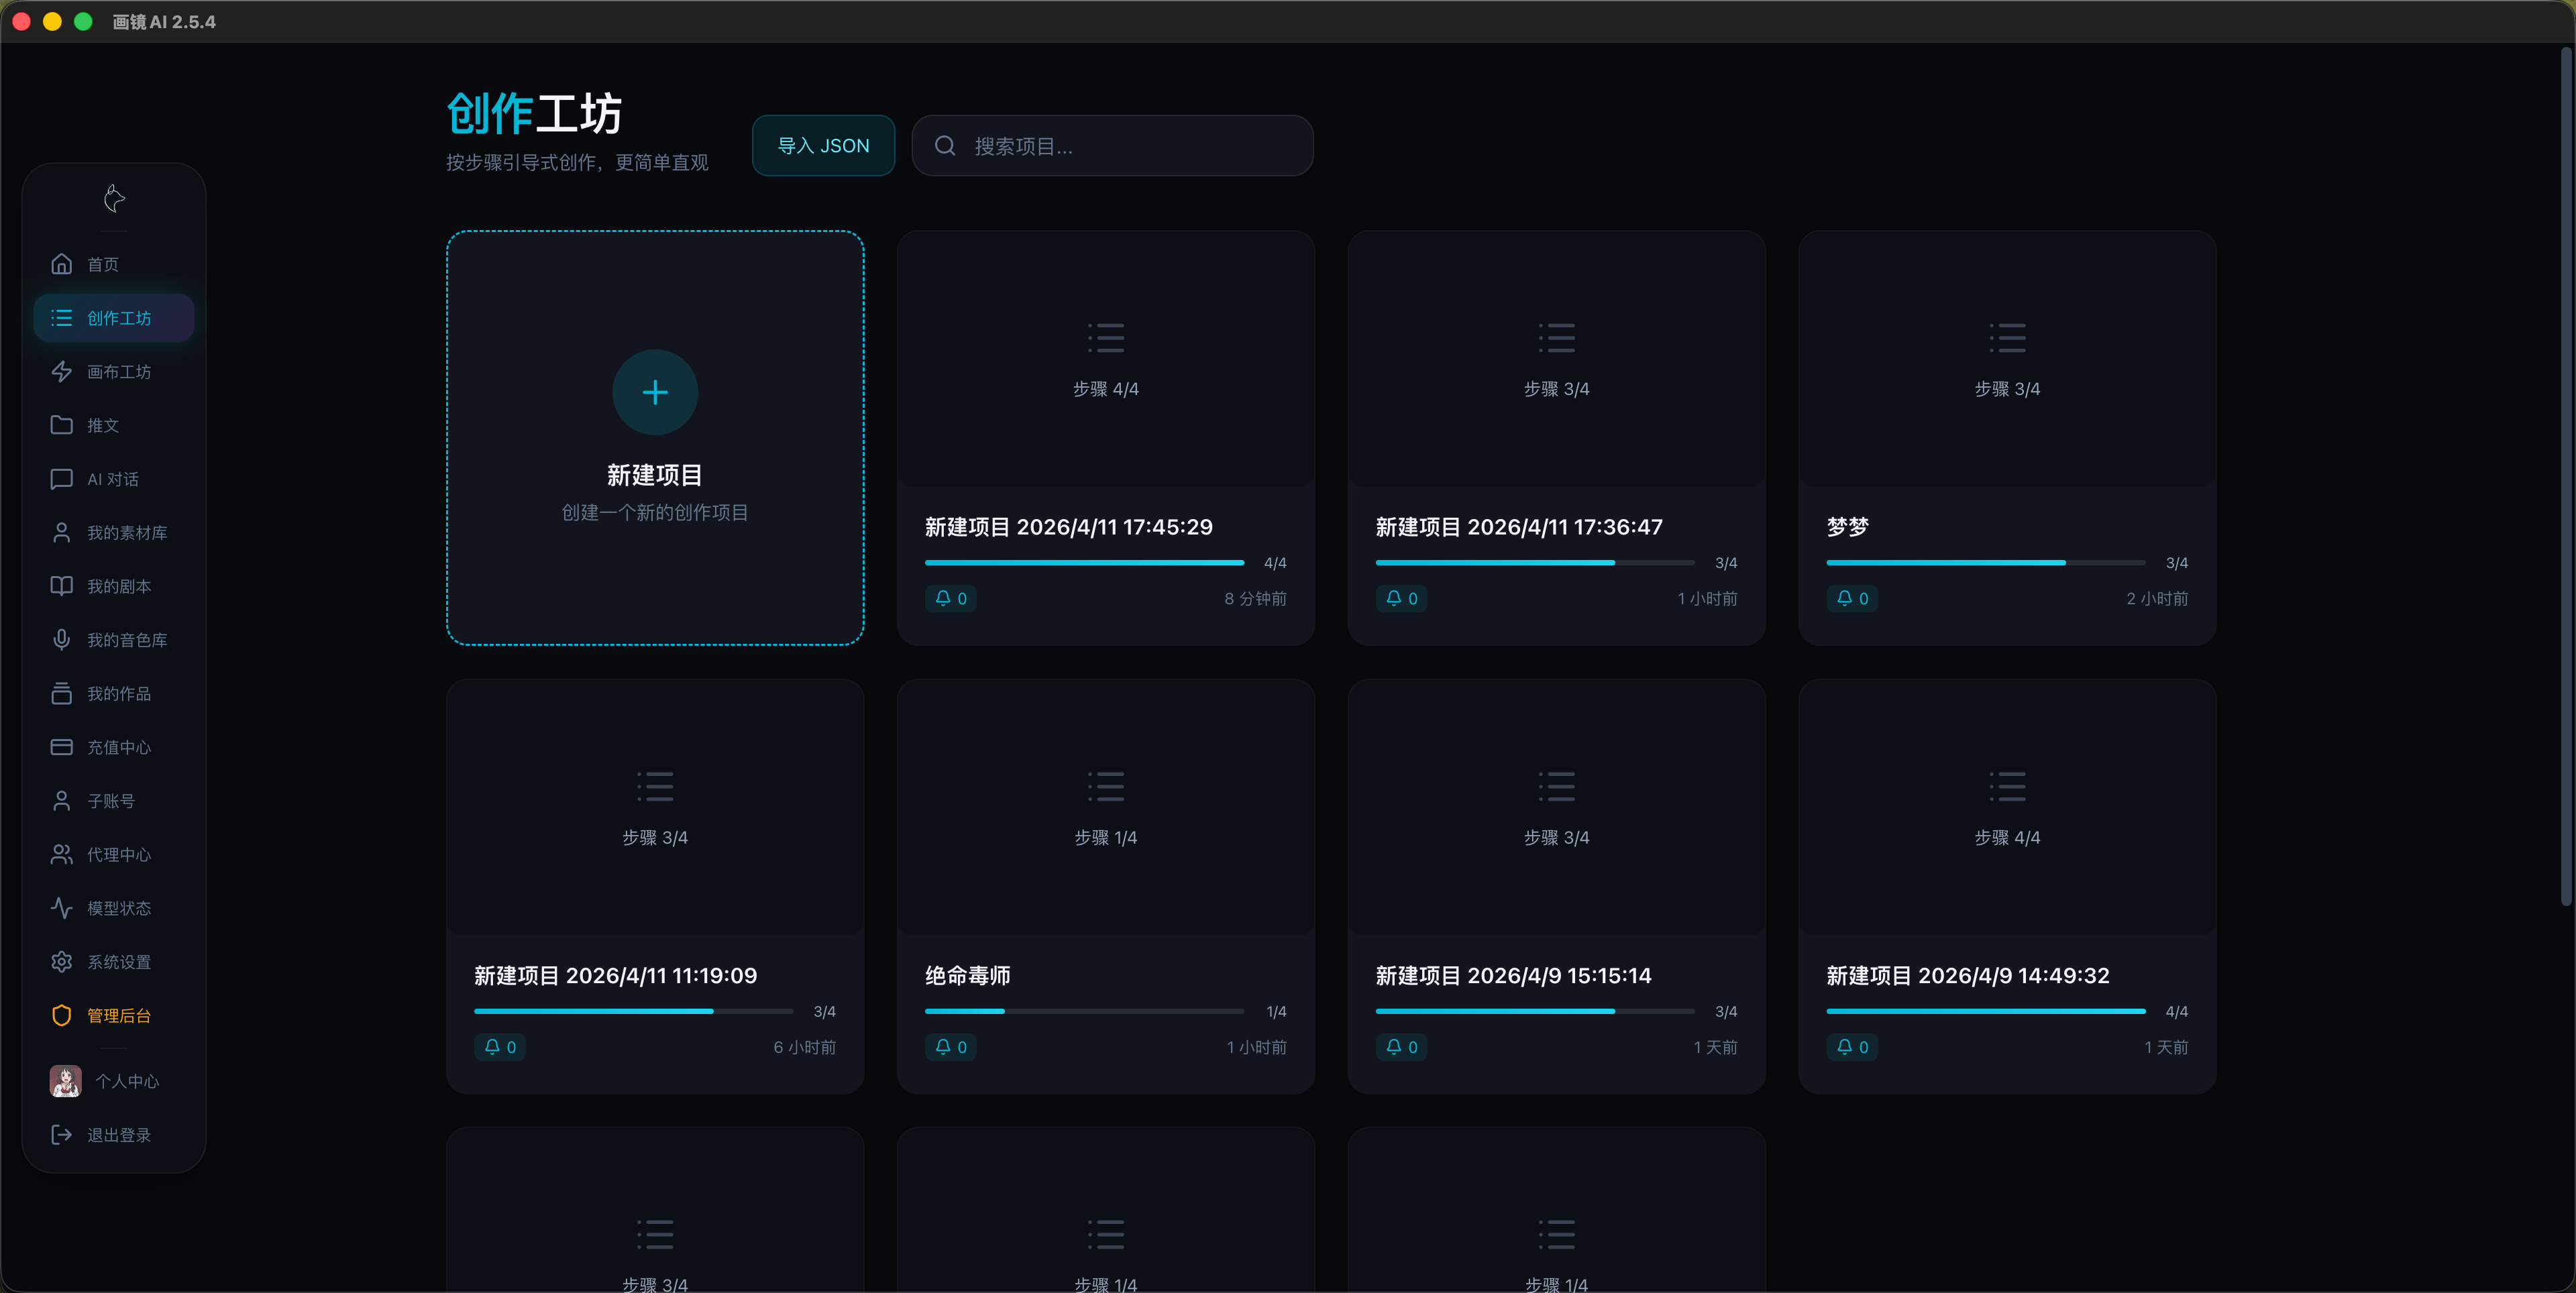Click the bell badge on 梦梦 card

click(x=1852, y=599)
